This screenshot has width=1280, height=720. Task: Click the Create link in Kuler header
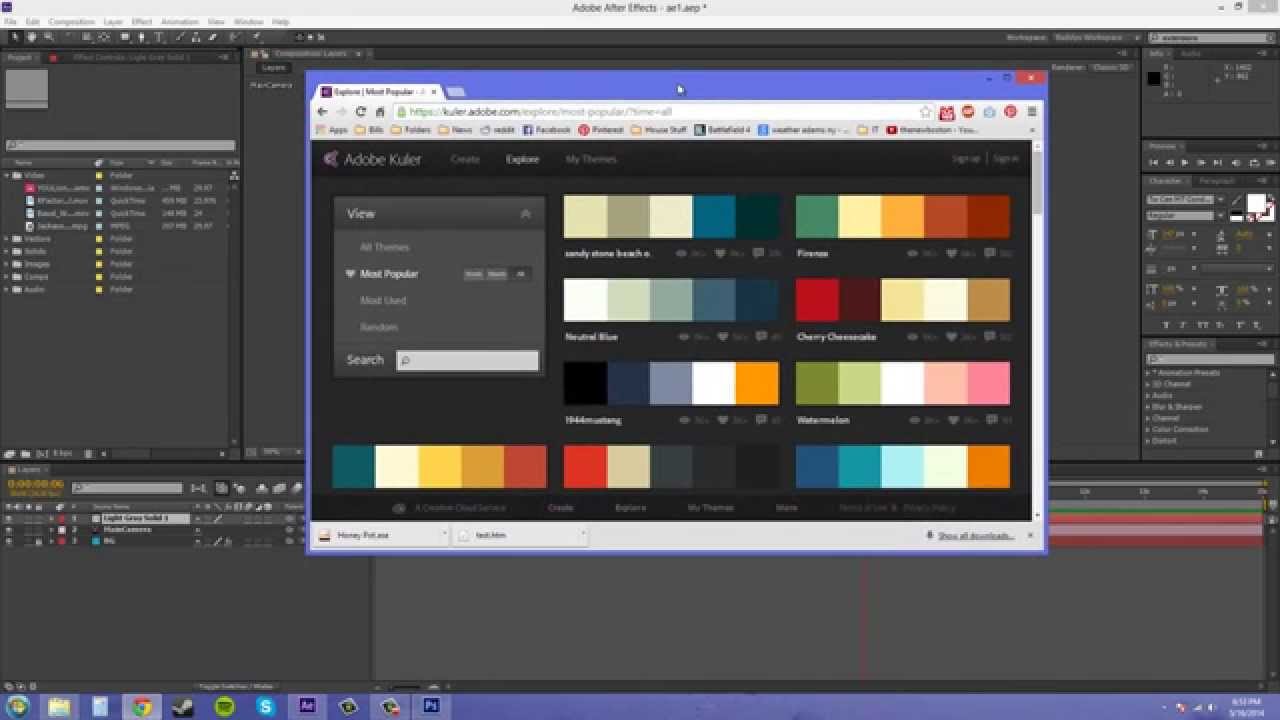click(465, 159)
